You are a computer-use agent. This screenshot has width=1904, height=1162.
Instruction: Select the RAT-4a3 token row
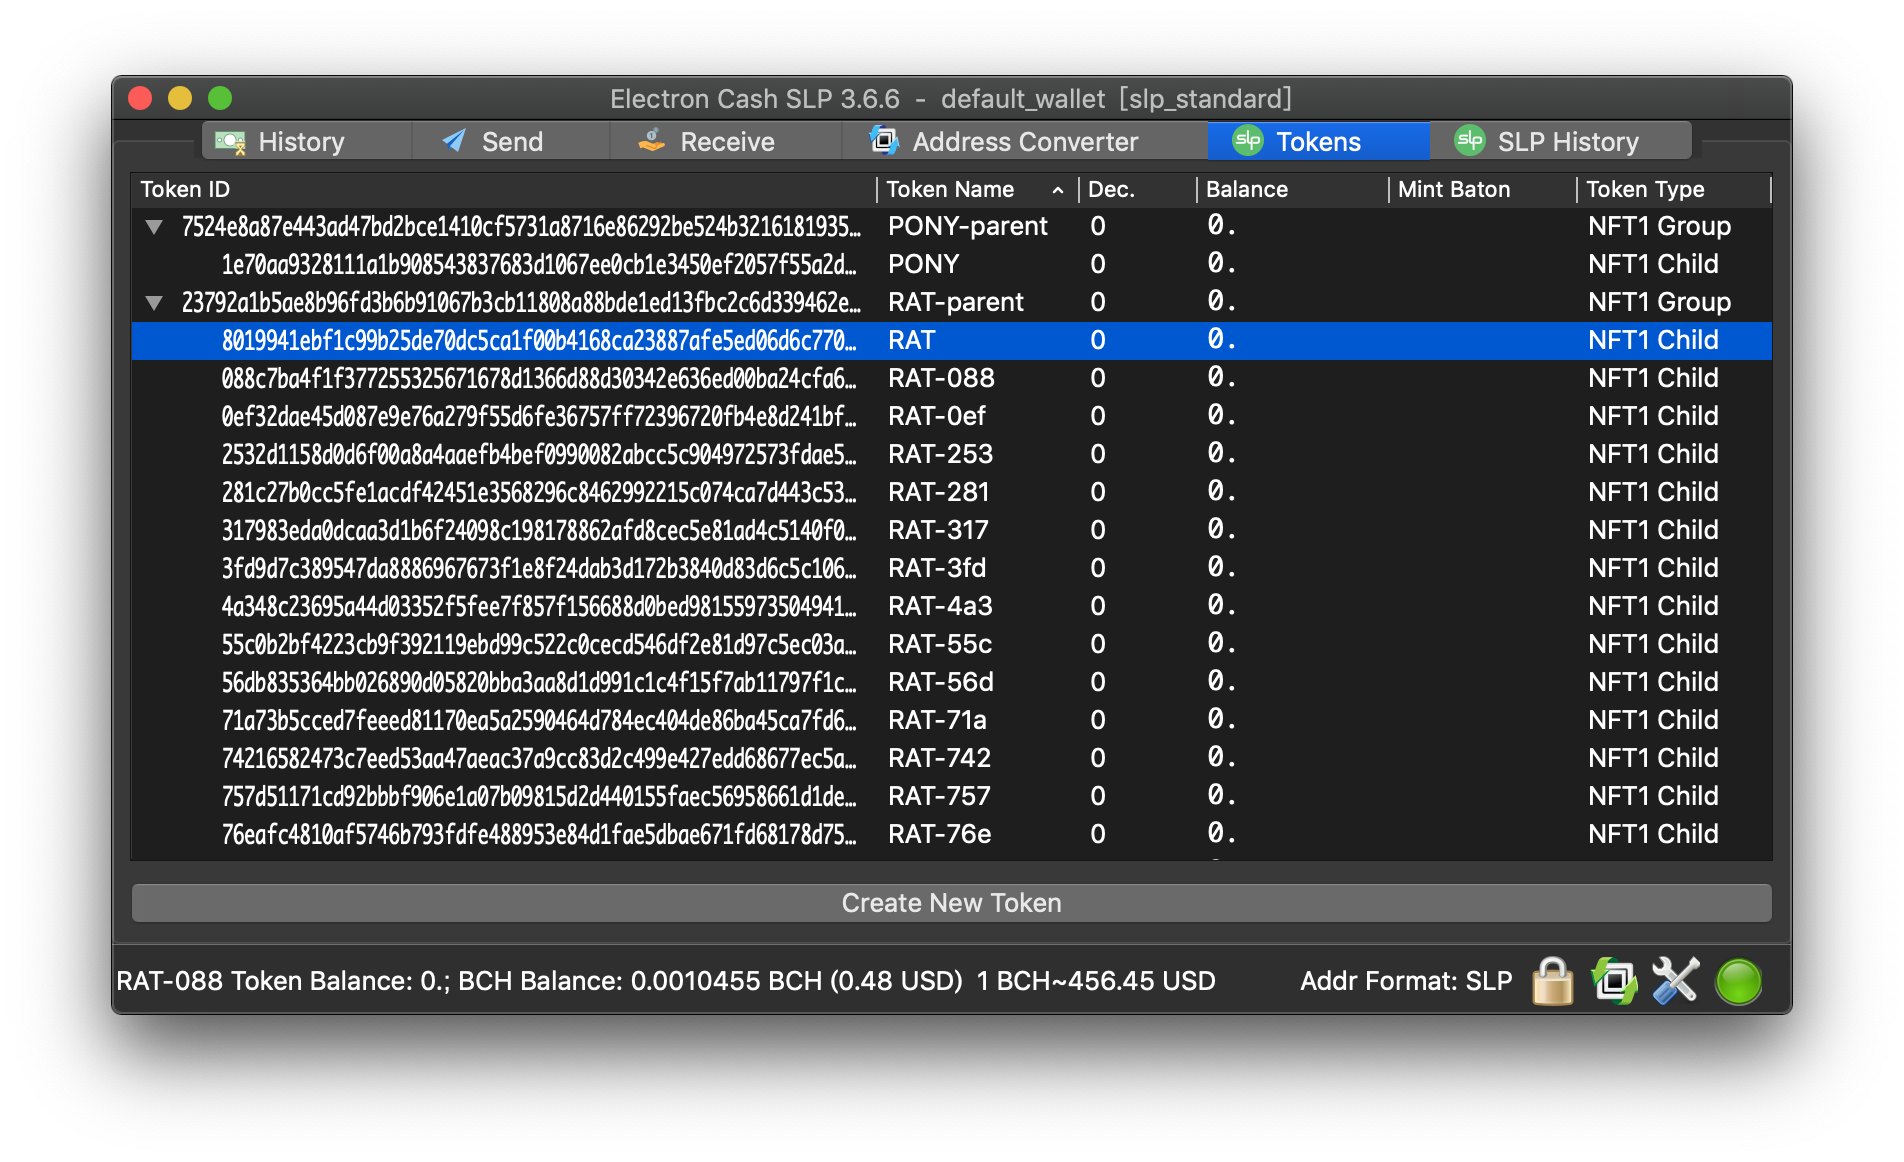[x=951, y=607]
